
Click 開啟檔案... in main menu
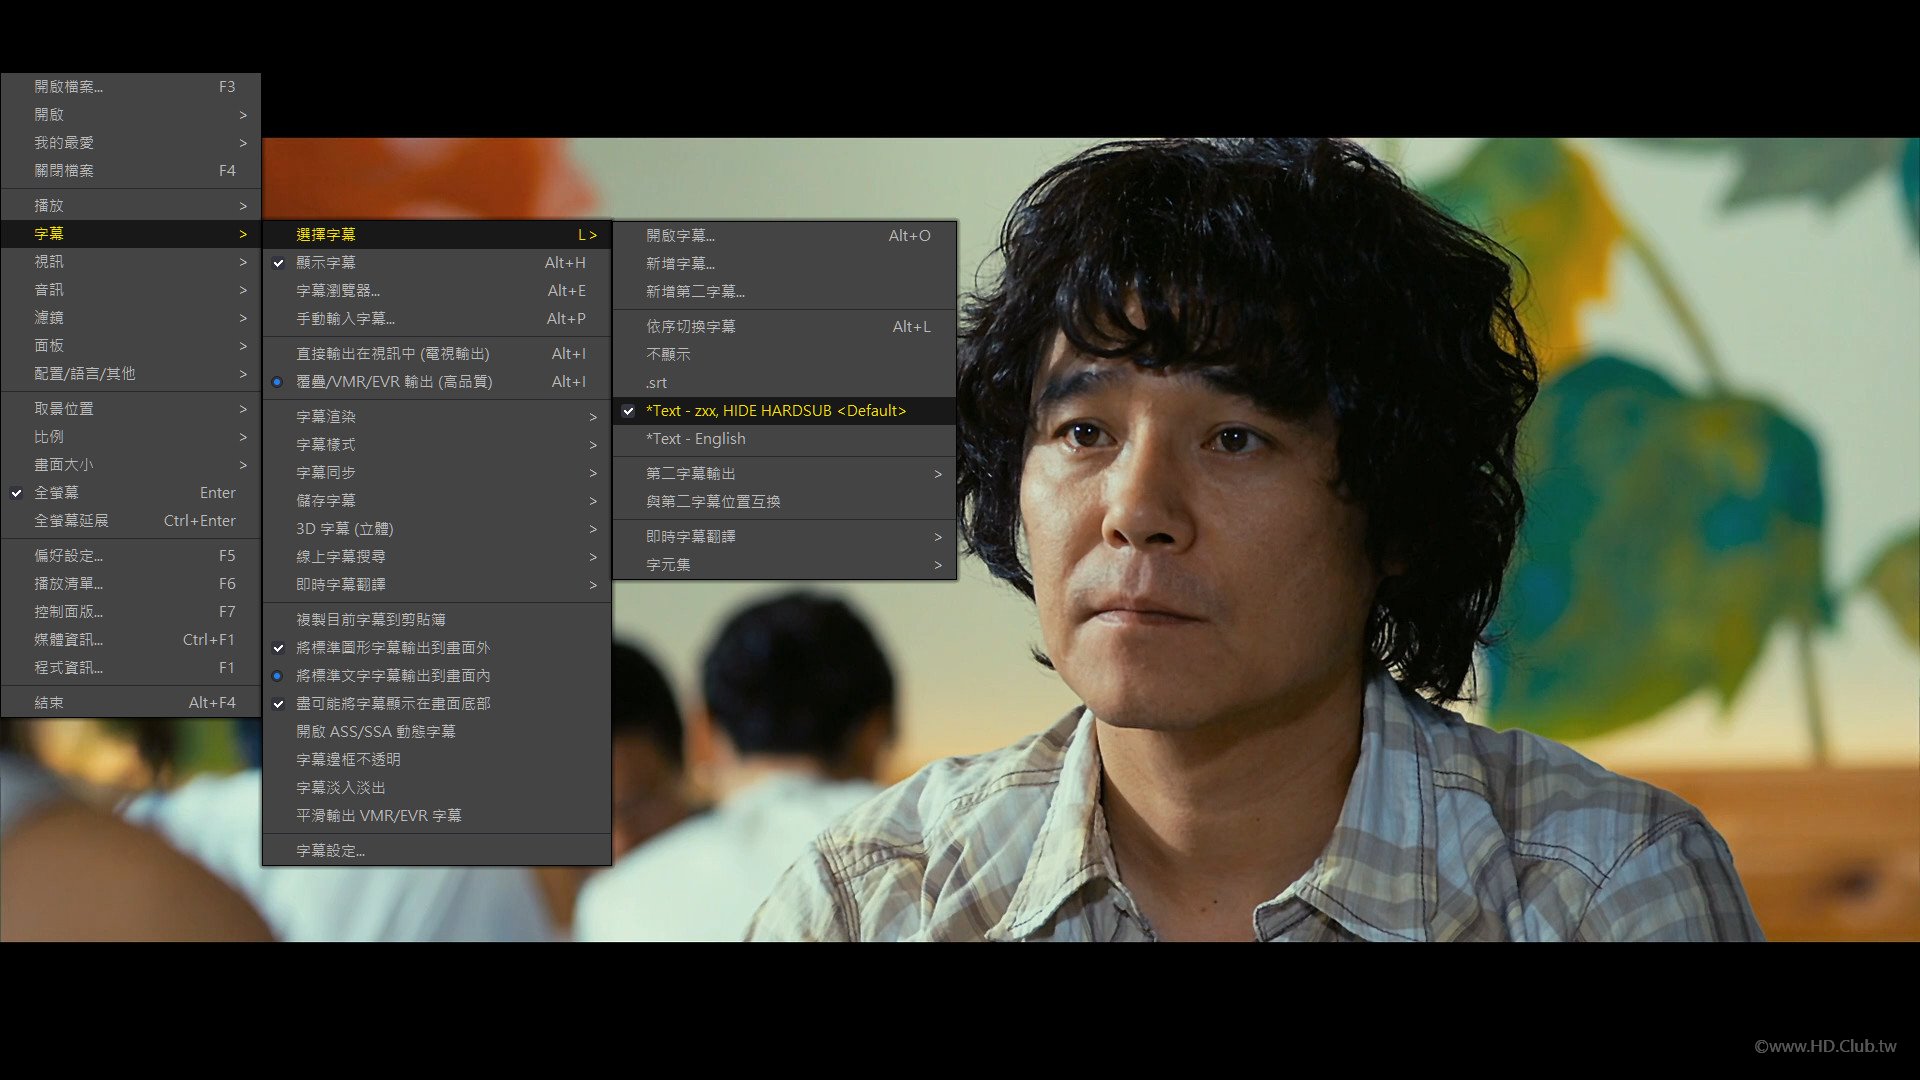pos(68,86)
